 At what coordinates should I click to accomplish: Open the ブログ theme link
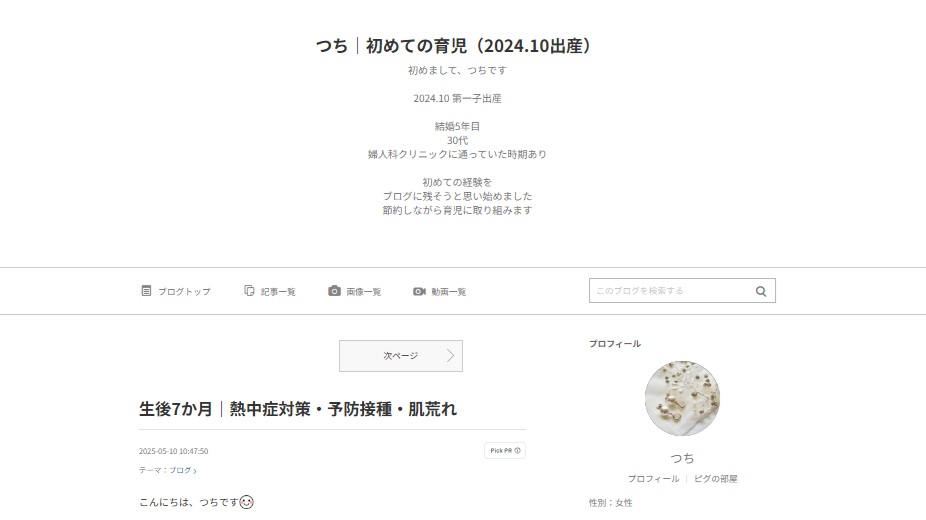tap(182, 470)
